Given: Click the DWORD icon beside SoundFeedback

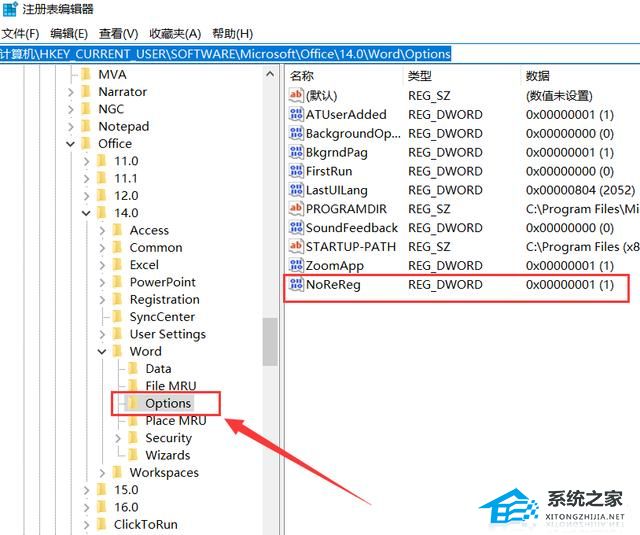Looking at the screenshot, I should point(296,227).
